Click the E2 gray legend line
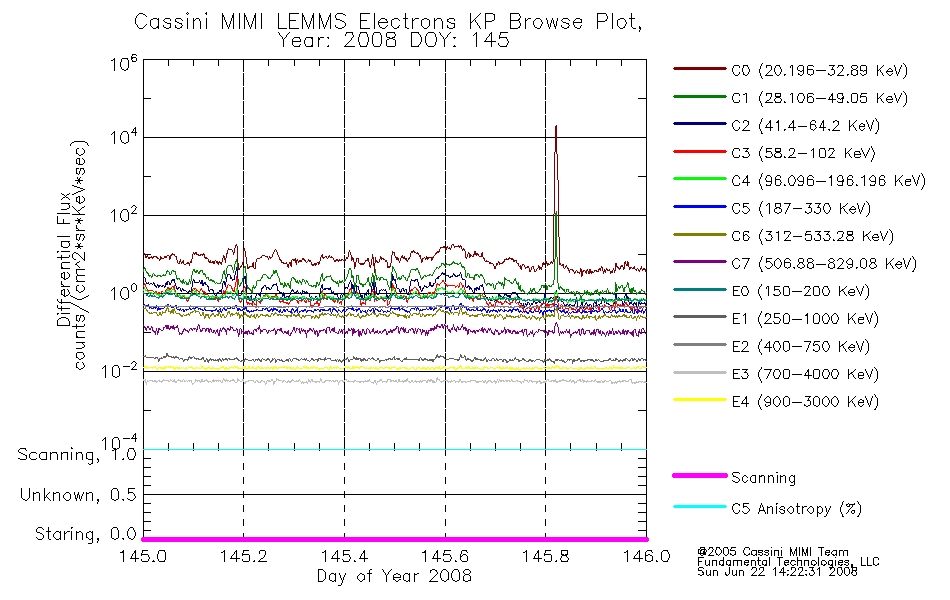This screenshot has width=950, height=600. coord(700,345)
